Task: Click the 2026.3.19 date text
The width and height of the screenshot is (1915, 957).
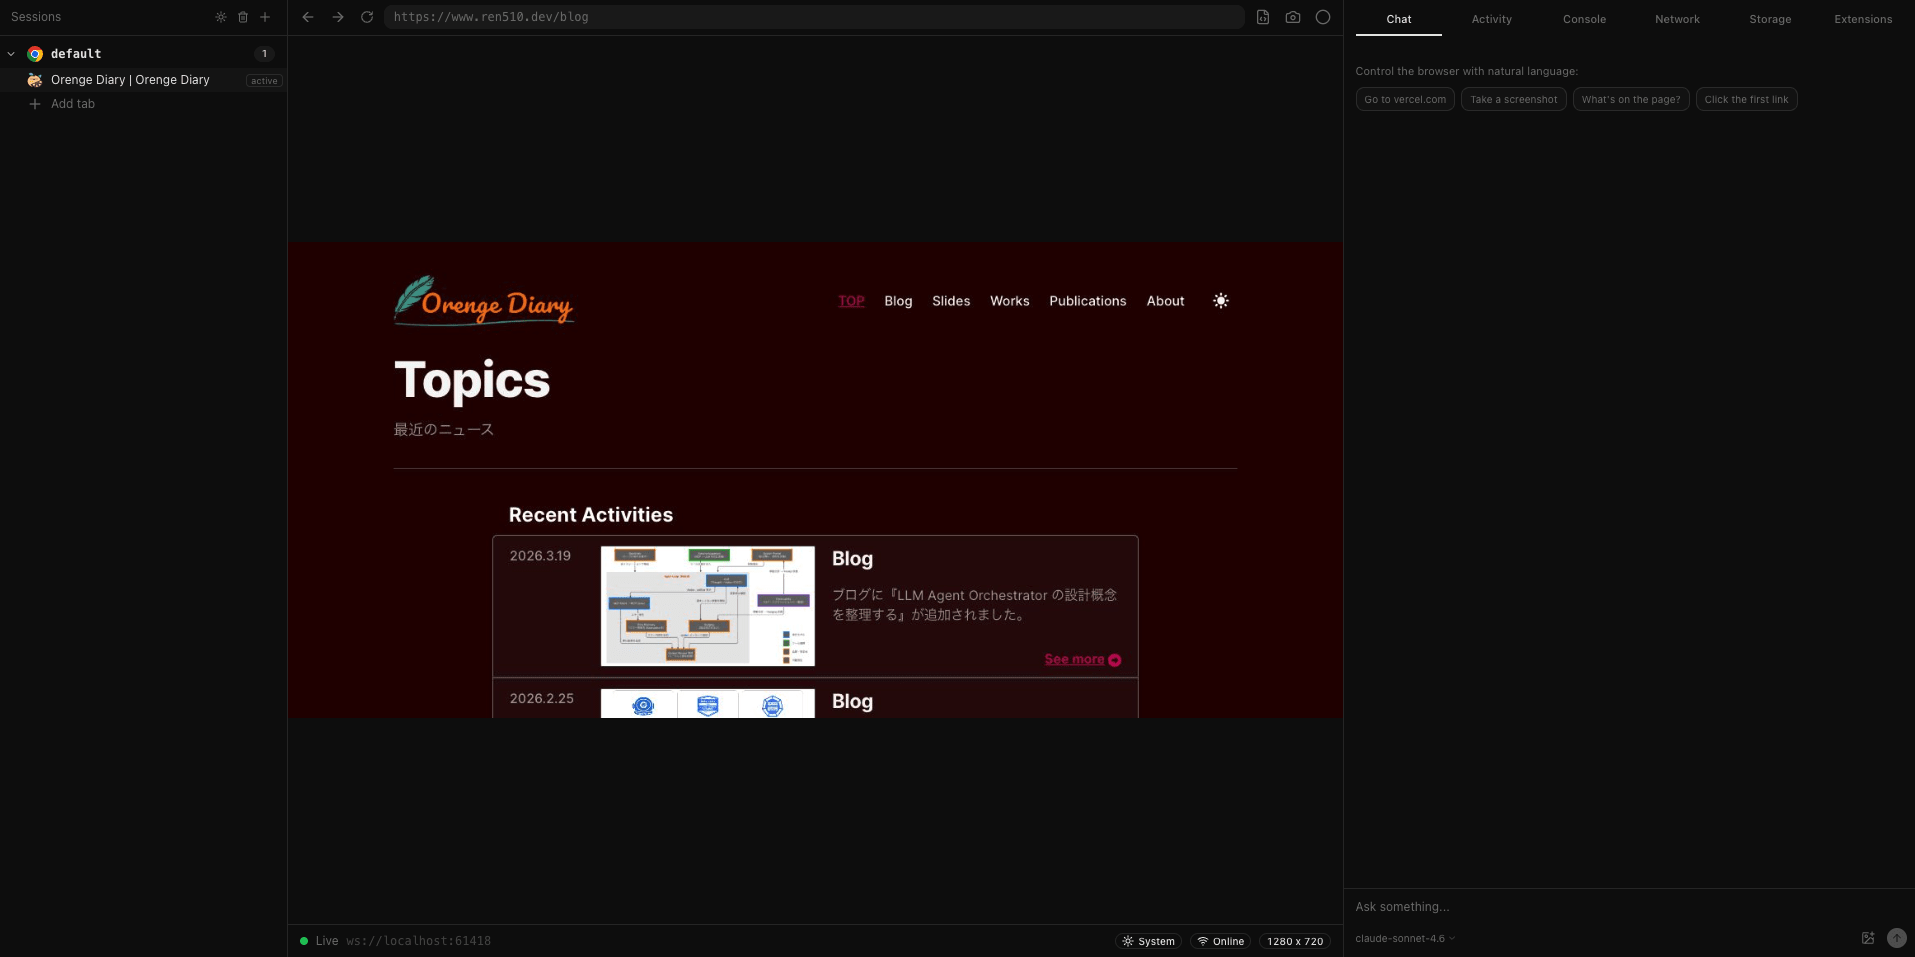Action: pyautogui.click(x=540, y=556)
